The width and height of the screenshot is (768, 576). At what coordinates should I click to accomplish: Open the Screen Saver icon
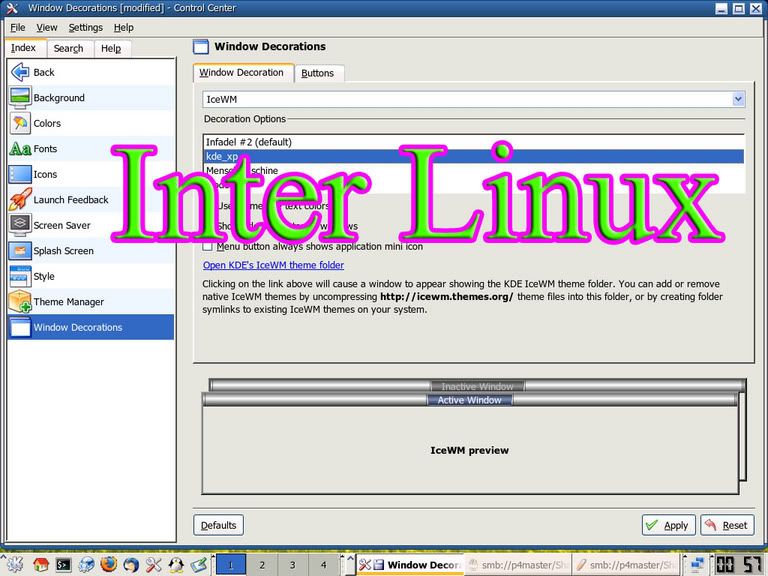pyautogui.click(x=20, y=225)
